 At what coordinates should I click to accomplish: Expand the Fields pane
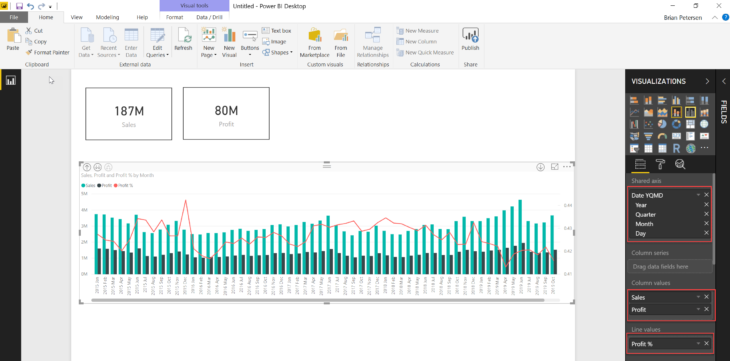click(x=723, y=81)
